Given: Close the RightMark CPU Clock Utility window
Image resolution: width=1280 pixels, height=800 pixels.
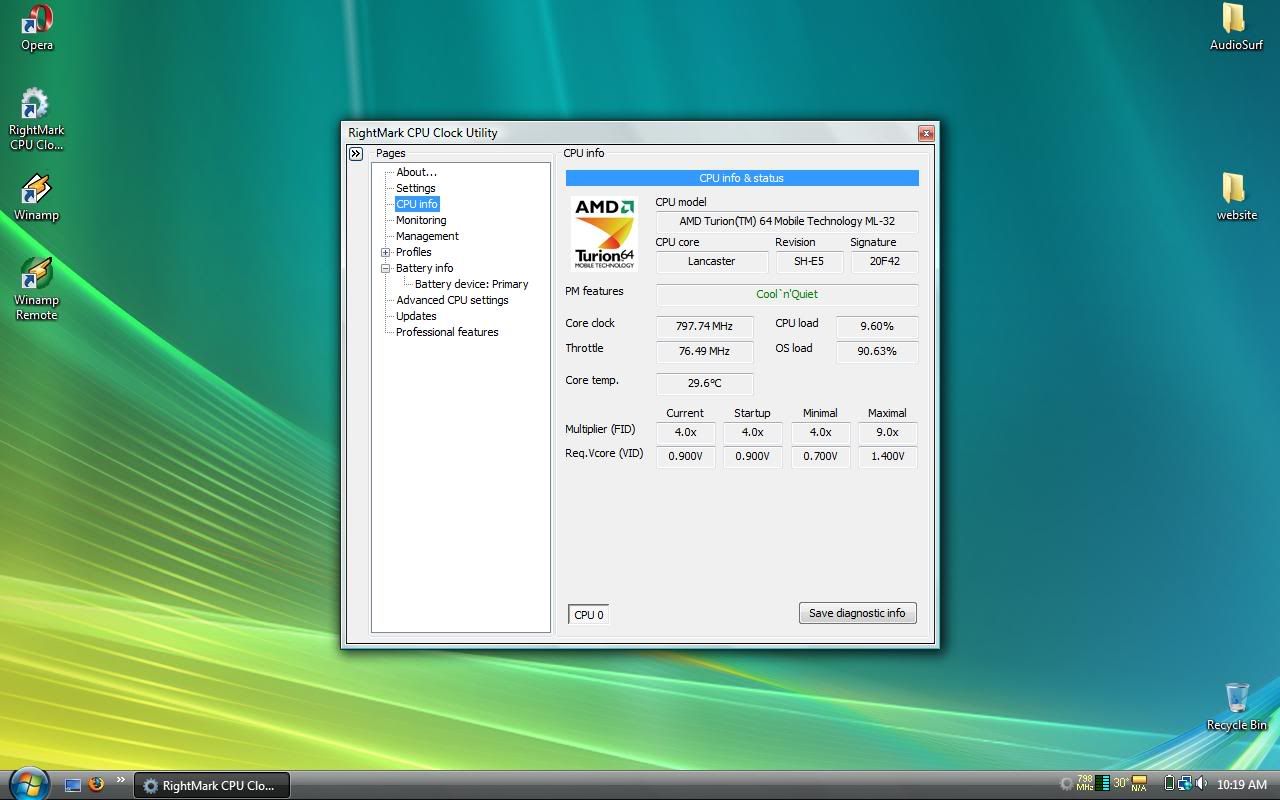Looking at the screenshot, I should 926,133.
